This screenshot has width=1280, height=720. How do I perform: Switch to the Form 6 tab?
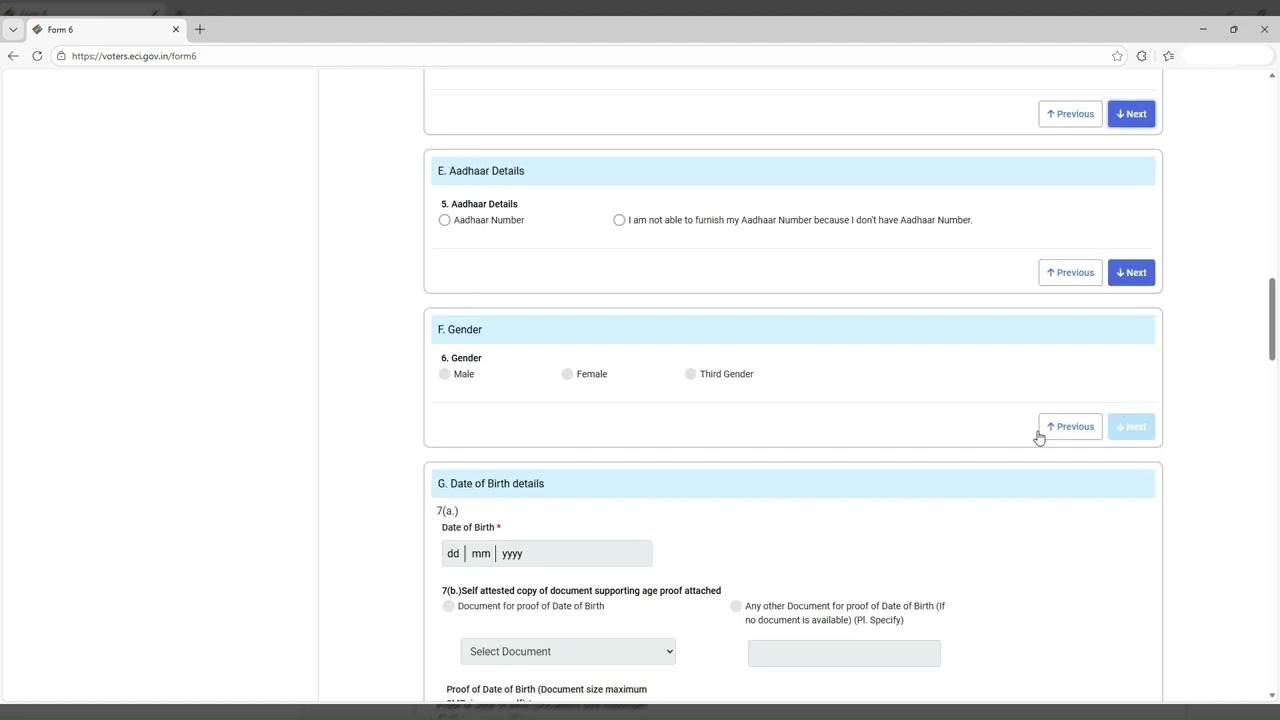pyautogui.click(x=105, y=30)
